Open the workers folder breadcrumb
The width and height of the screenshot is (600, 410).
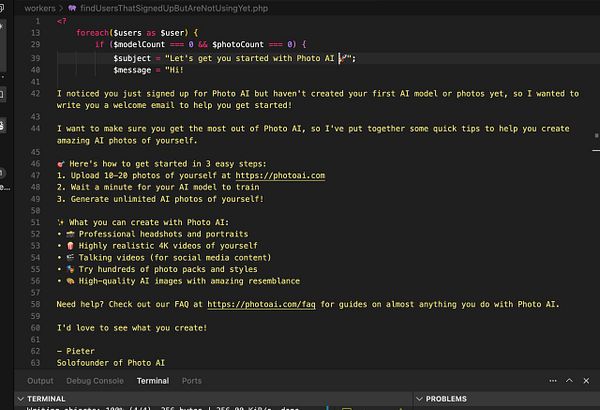click(40, 8)
